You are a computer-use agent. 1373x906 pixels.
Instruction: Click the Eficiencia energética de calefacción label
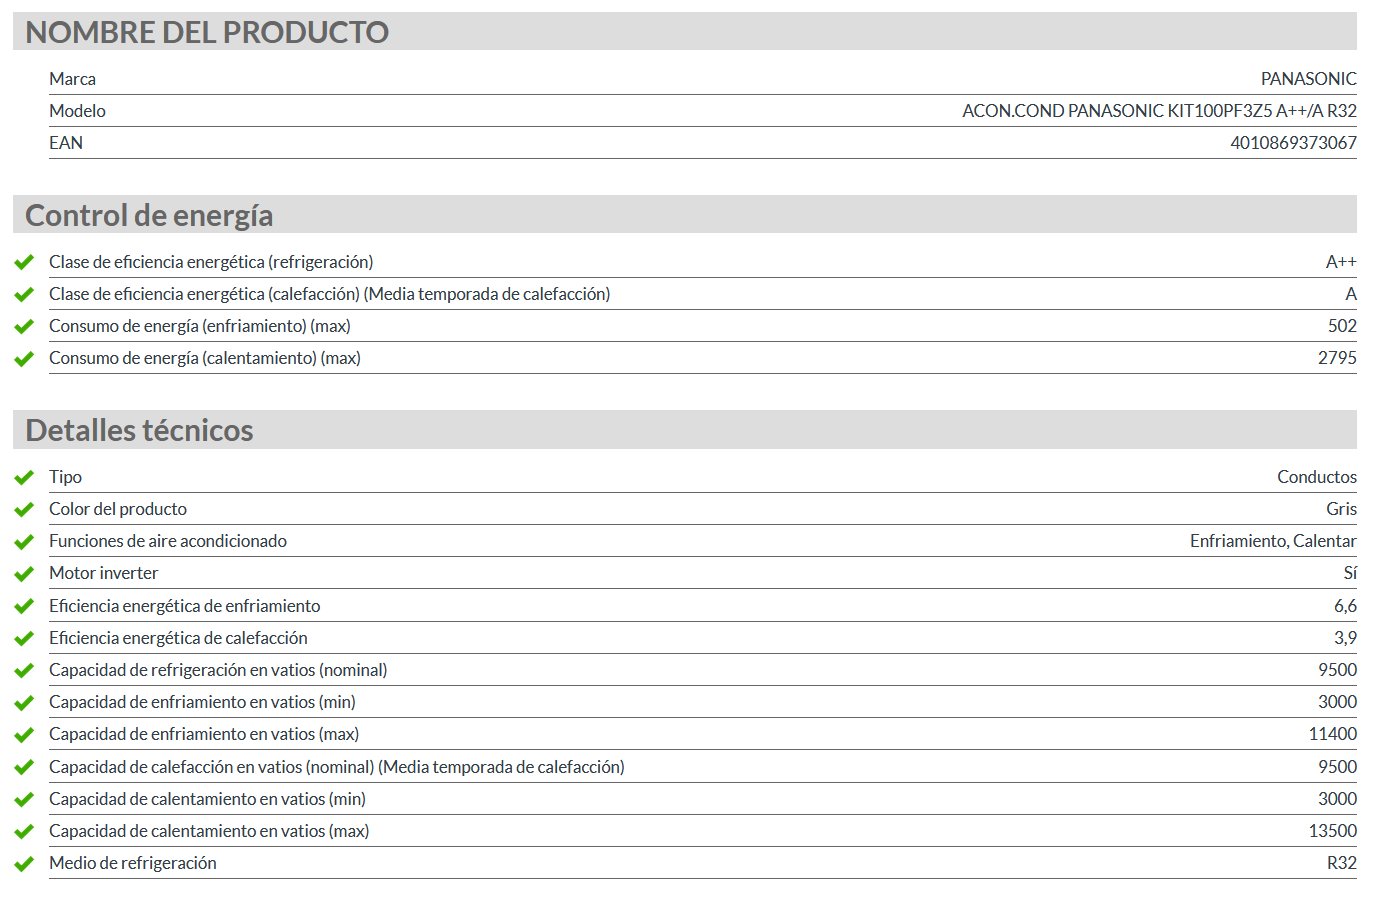178,638
